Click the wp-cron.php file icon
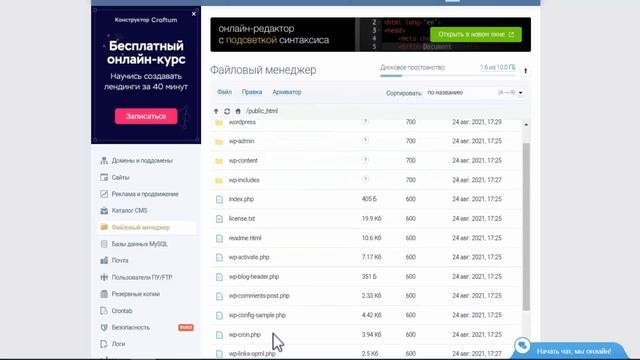 (219, 335)
